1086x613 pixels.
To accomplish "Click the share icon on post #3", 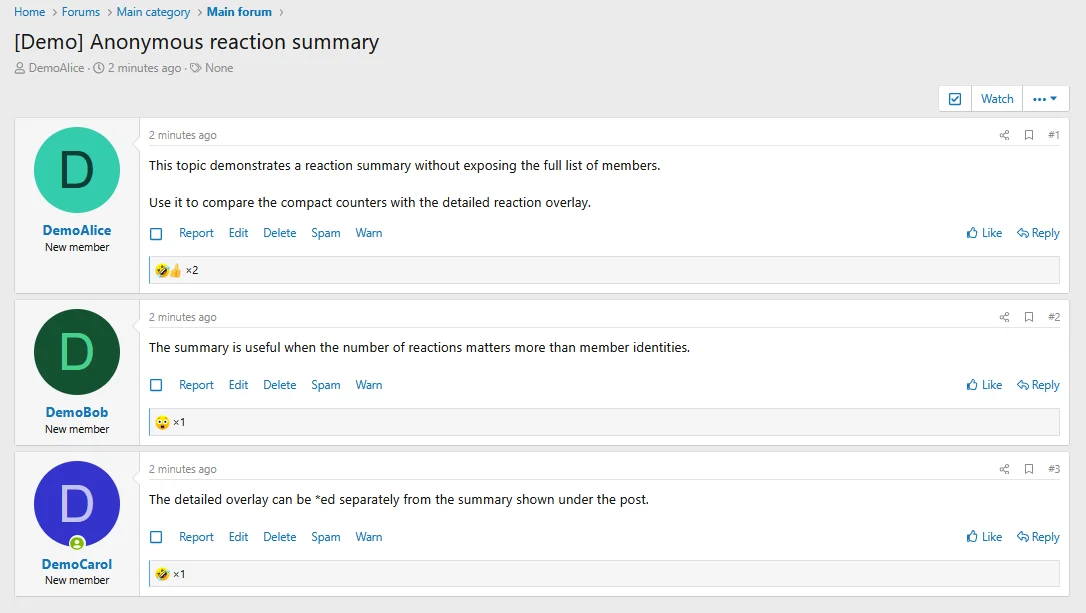I will point(1004,469).
